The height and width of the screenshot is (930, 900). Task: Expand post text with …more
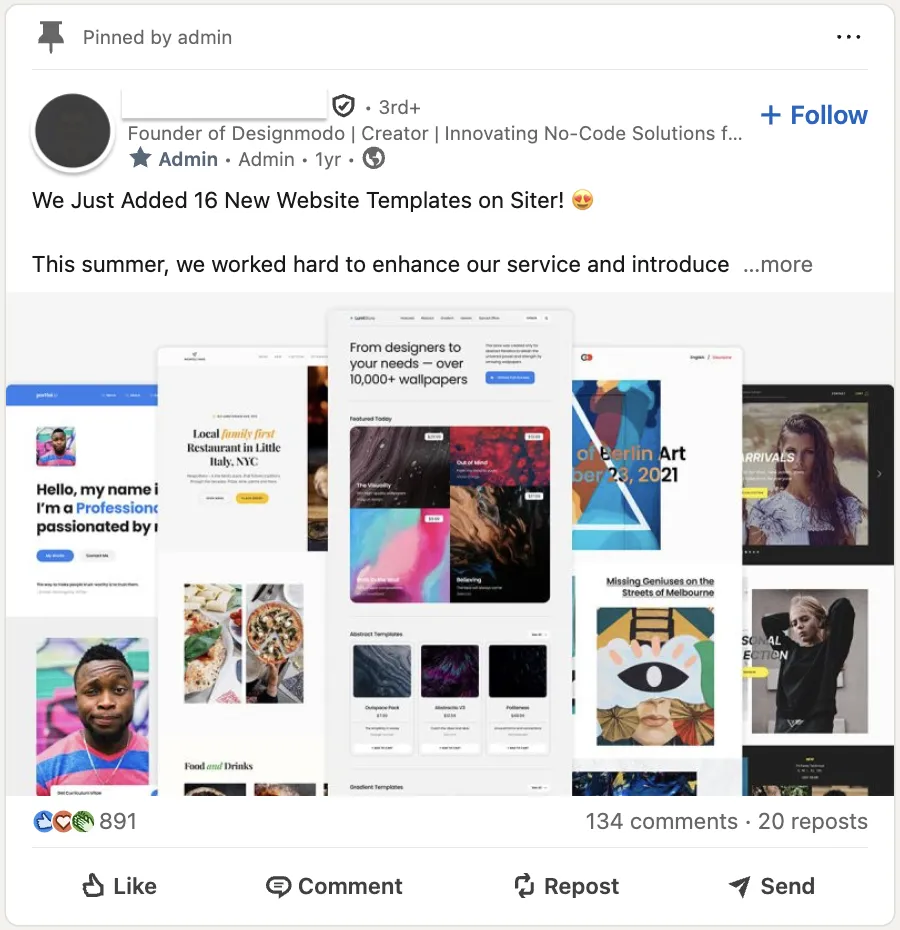(778, 265)
